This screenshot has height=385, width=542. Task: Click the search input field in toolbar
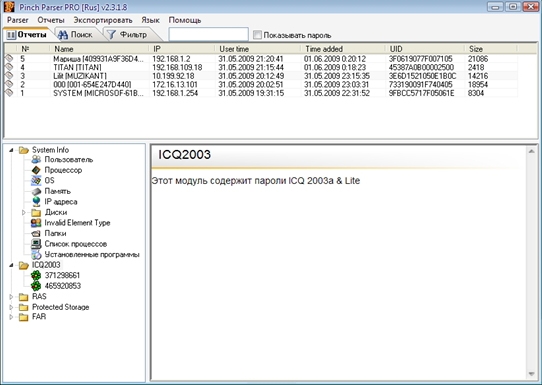[x=208, y=34]
